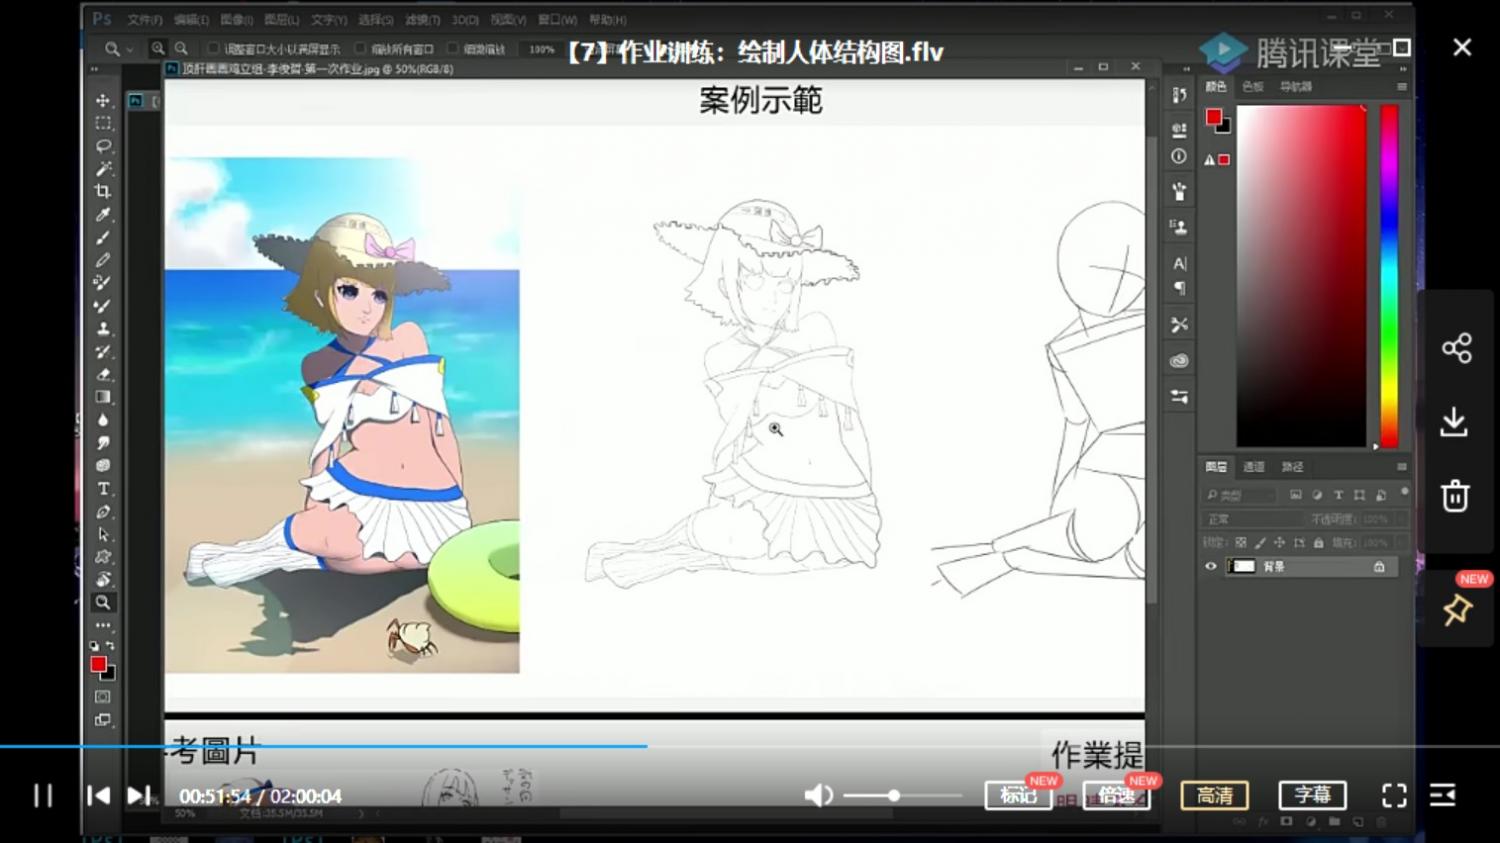Image resolution: width=1500 pixels, height=843 pixels.
Task: Click the player share icon
Action: 1456,348
